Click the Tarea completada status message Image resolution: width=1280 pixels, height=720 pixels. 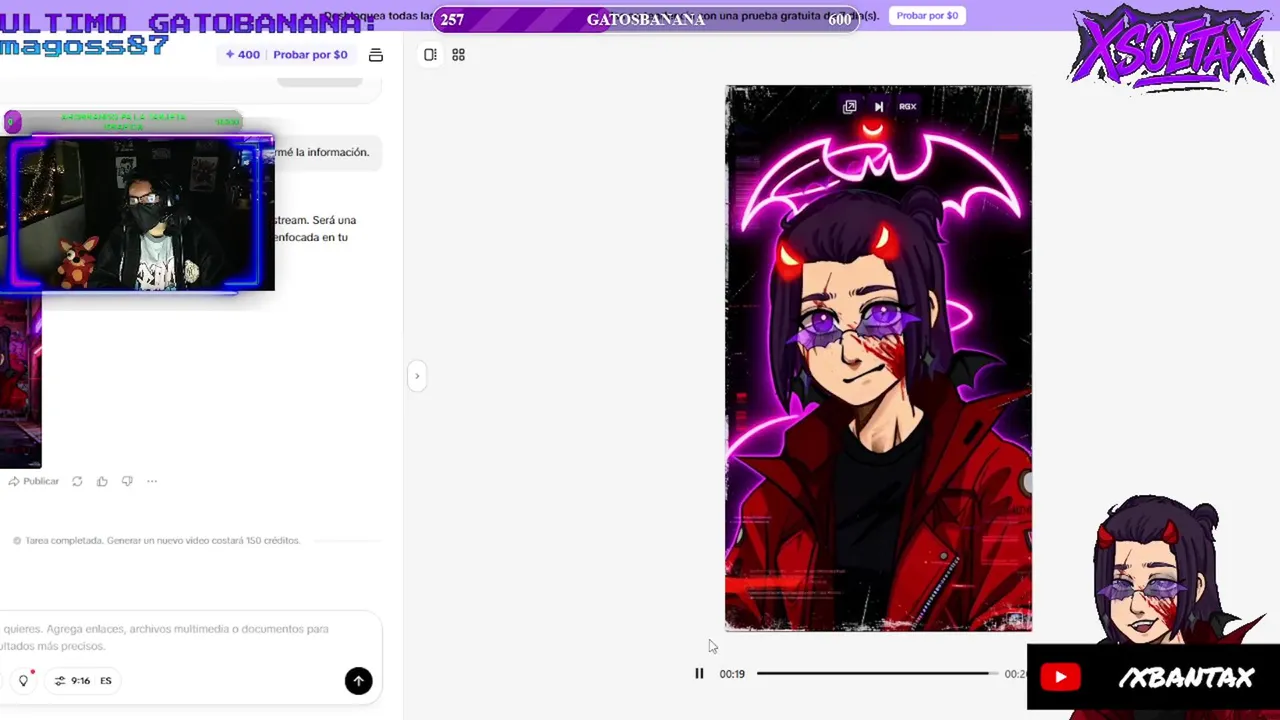[x=156, y=540]
